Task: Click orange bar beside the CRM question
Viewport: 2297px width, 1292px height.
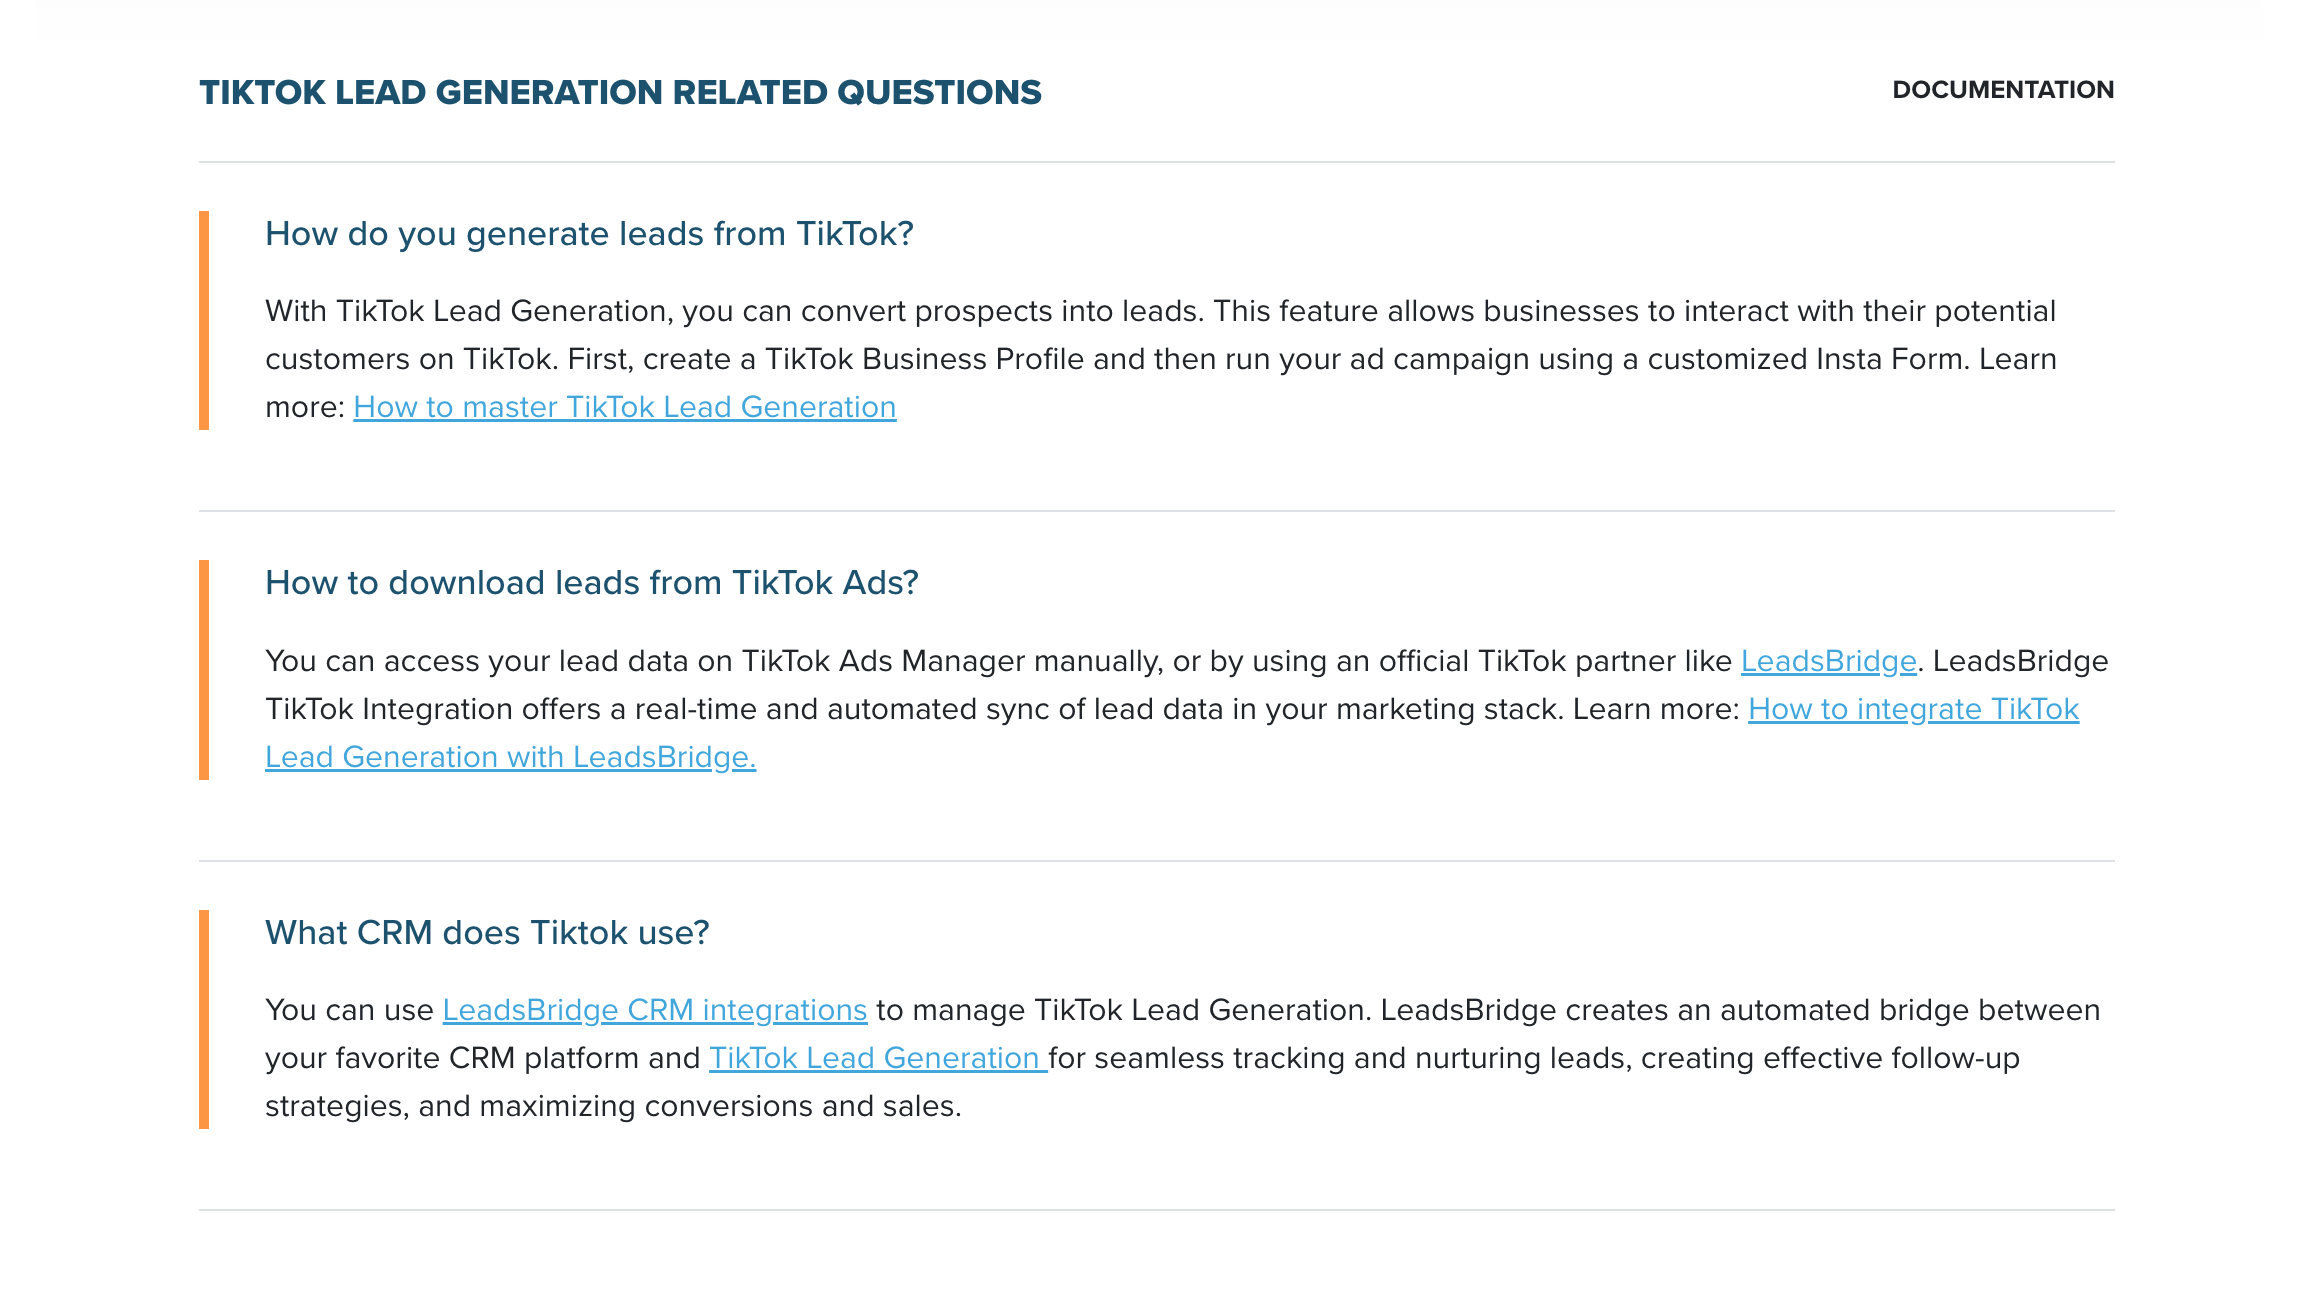Action: (204, 1019)
